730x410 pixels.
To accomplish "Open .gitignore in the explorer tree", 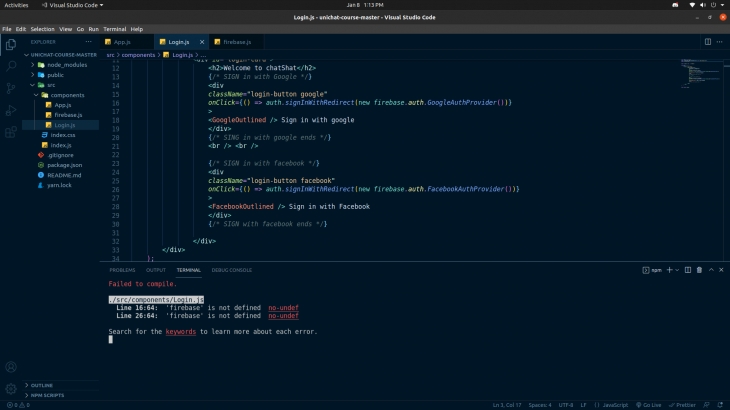I will point(61,155).
